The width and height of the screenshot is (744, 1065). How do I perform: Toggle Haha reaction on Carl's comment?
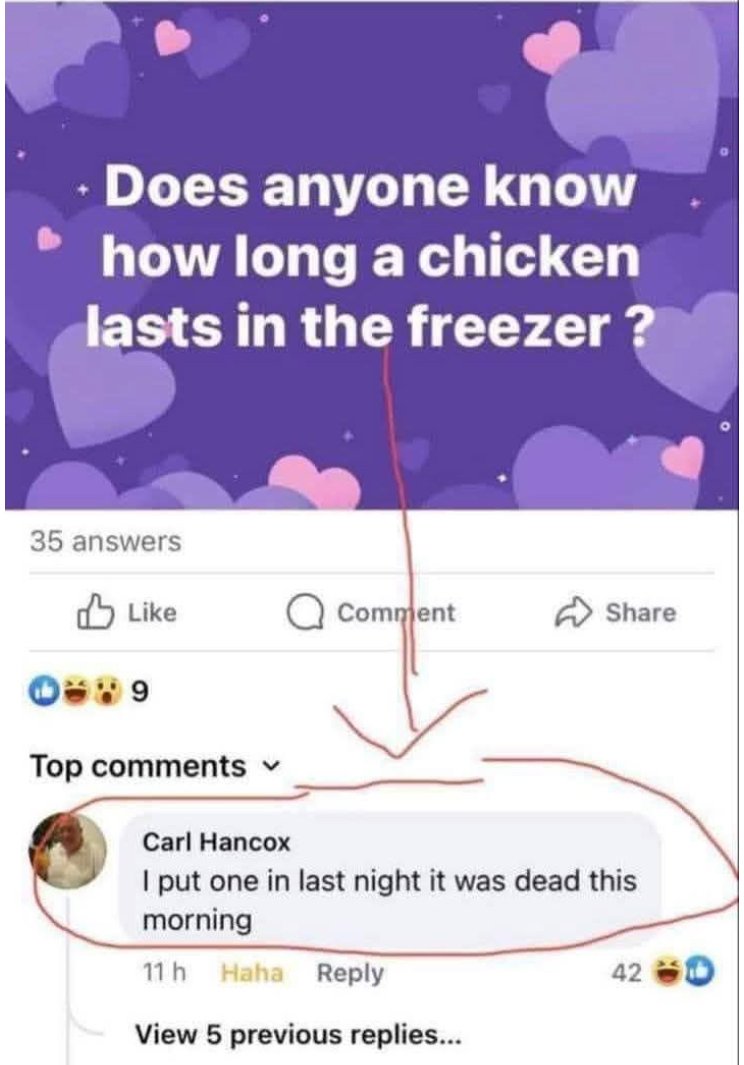(252, 973)
